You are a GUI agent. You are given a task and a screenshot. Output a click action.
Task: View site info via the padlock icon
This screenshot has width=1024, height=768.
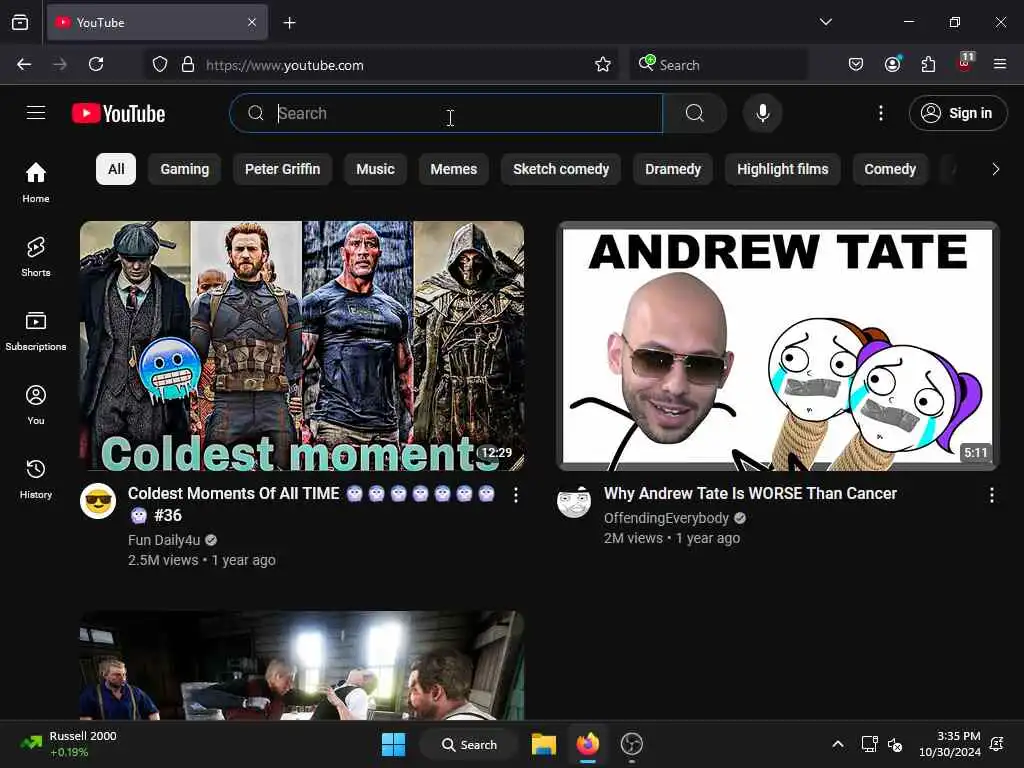tap(188, 64)
